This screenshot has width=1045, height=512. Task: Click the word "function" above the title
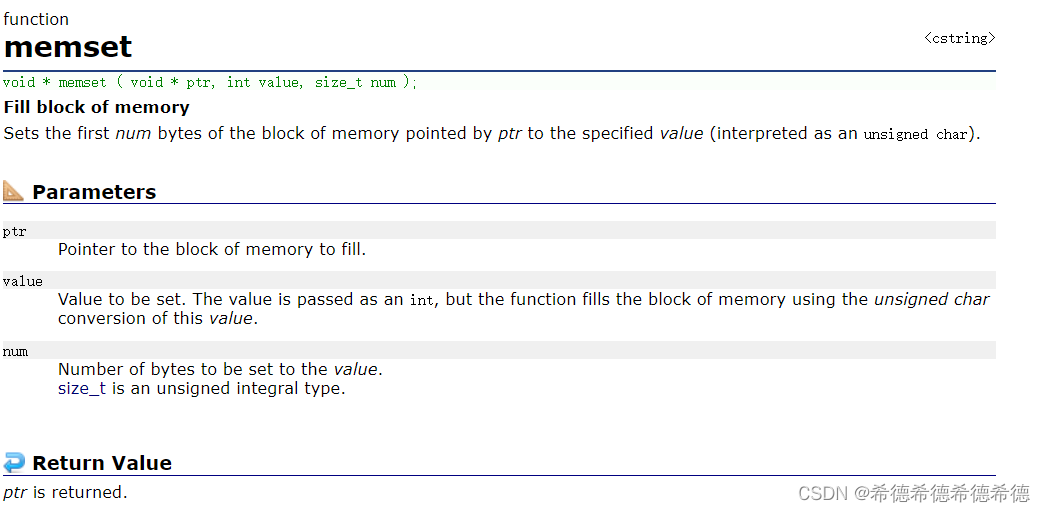tap(36, 19)
